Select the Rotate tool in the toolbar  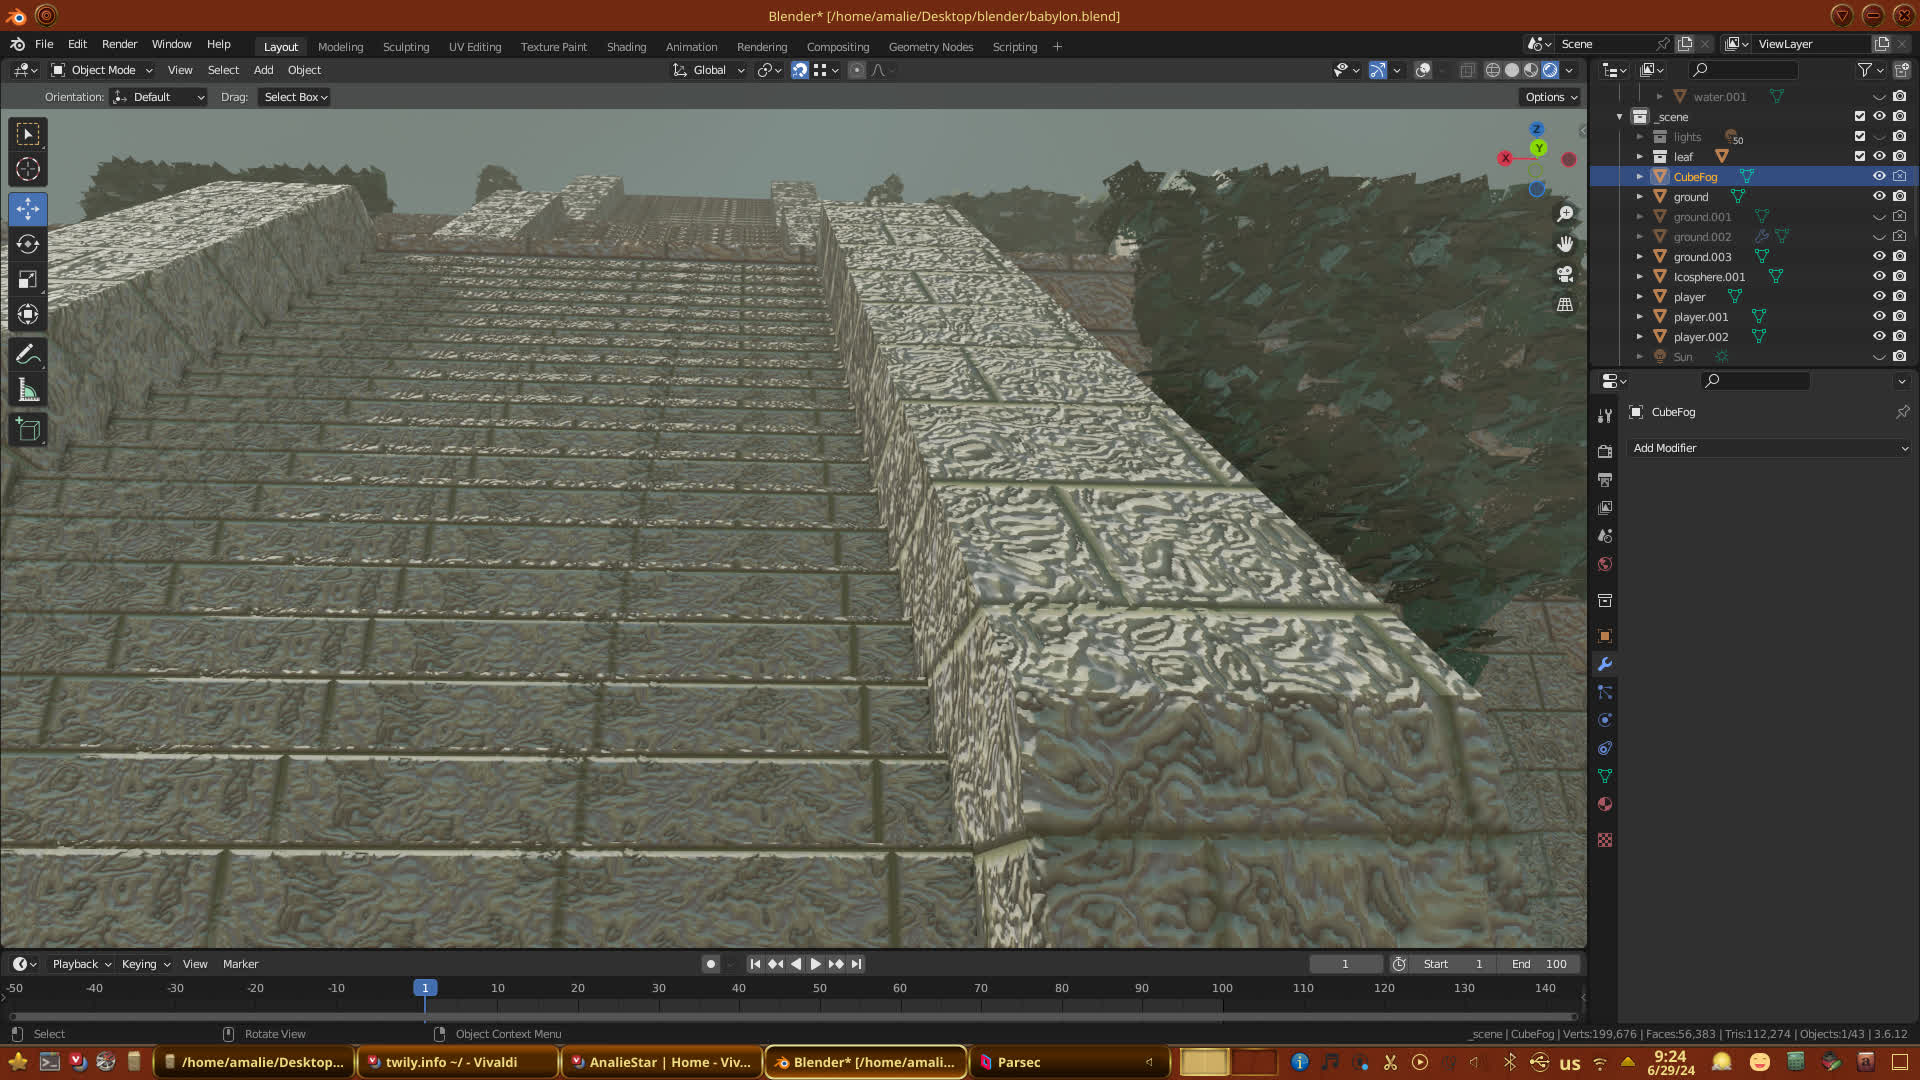(x=28, y=244)
